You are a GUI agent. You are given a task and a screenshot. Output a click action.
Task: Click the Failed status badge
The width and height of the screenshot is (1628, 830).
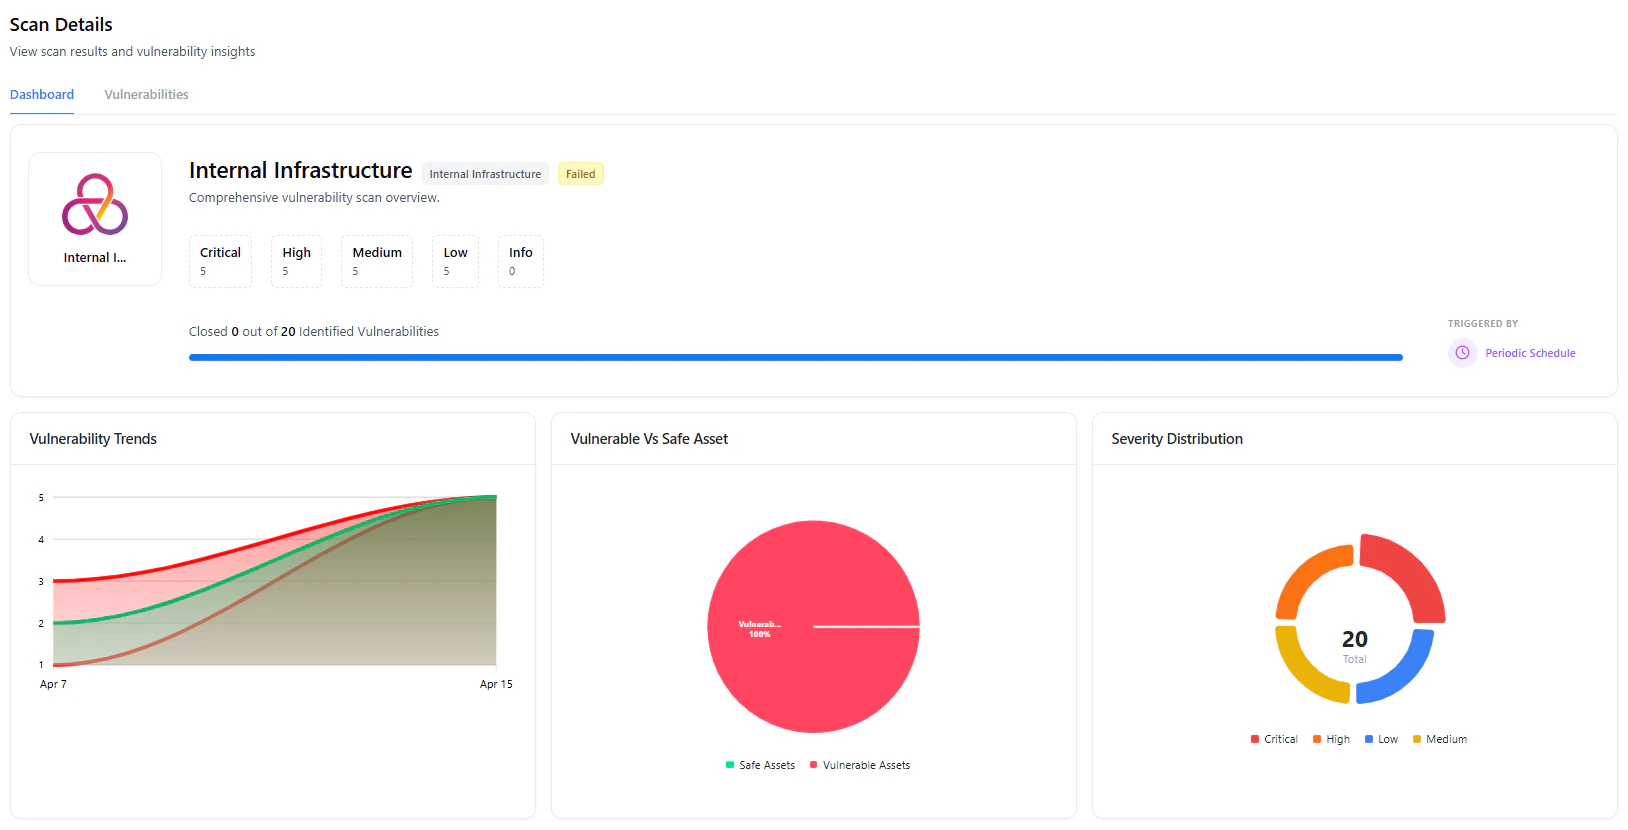coord(580,174)
